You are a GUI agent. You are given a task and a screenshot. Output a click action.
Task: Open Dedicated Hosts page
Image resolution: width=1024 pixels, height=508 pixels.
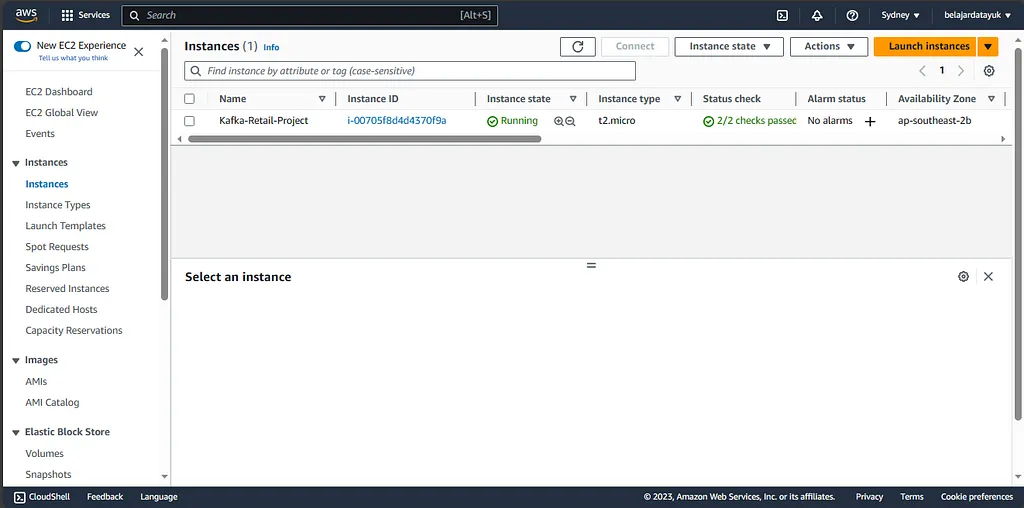[x=61, y=310]
